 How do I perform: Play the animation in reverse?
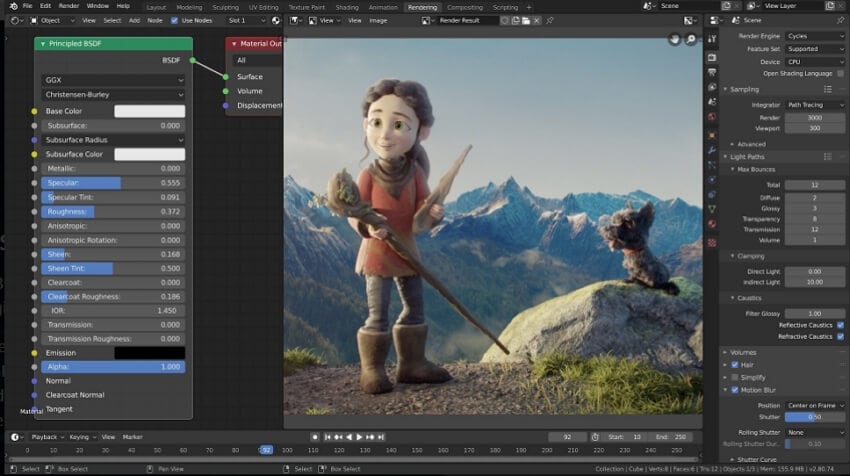[x=349, y=437]
